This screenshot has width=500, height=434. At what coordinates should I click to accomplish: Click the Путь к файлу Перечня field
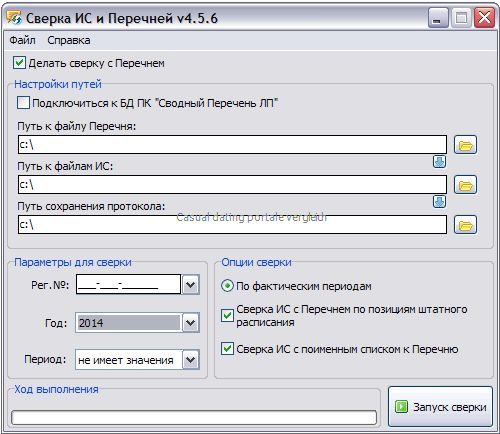pos(232,145)
